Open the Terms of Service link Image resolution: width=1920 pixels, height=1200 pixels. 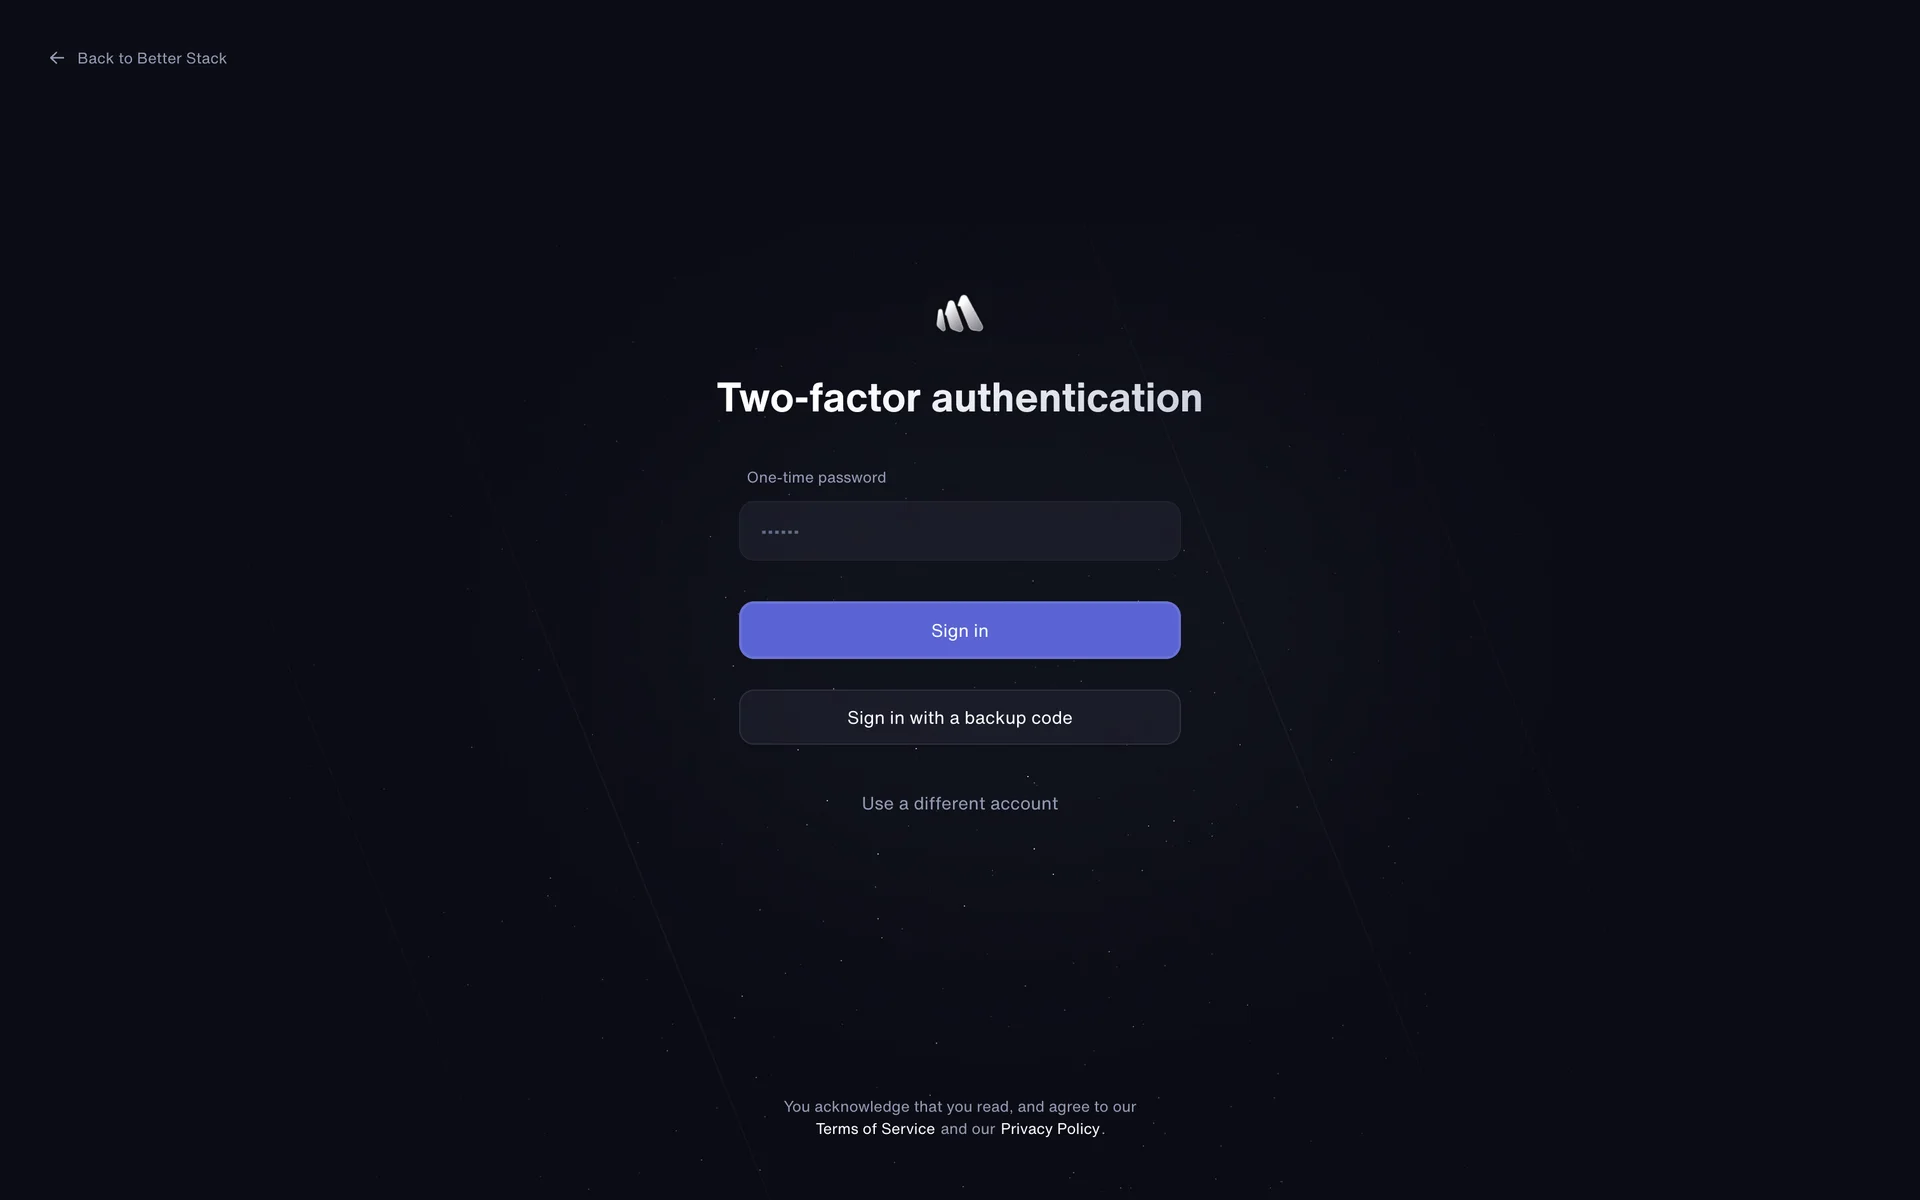pos(875,1128)
